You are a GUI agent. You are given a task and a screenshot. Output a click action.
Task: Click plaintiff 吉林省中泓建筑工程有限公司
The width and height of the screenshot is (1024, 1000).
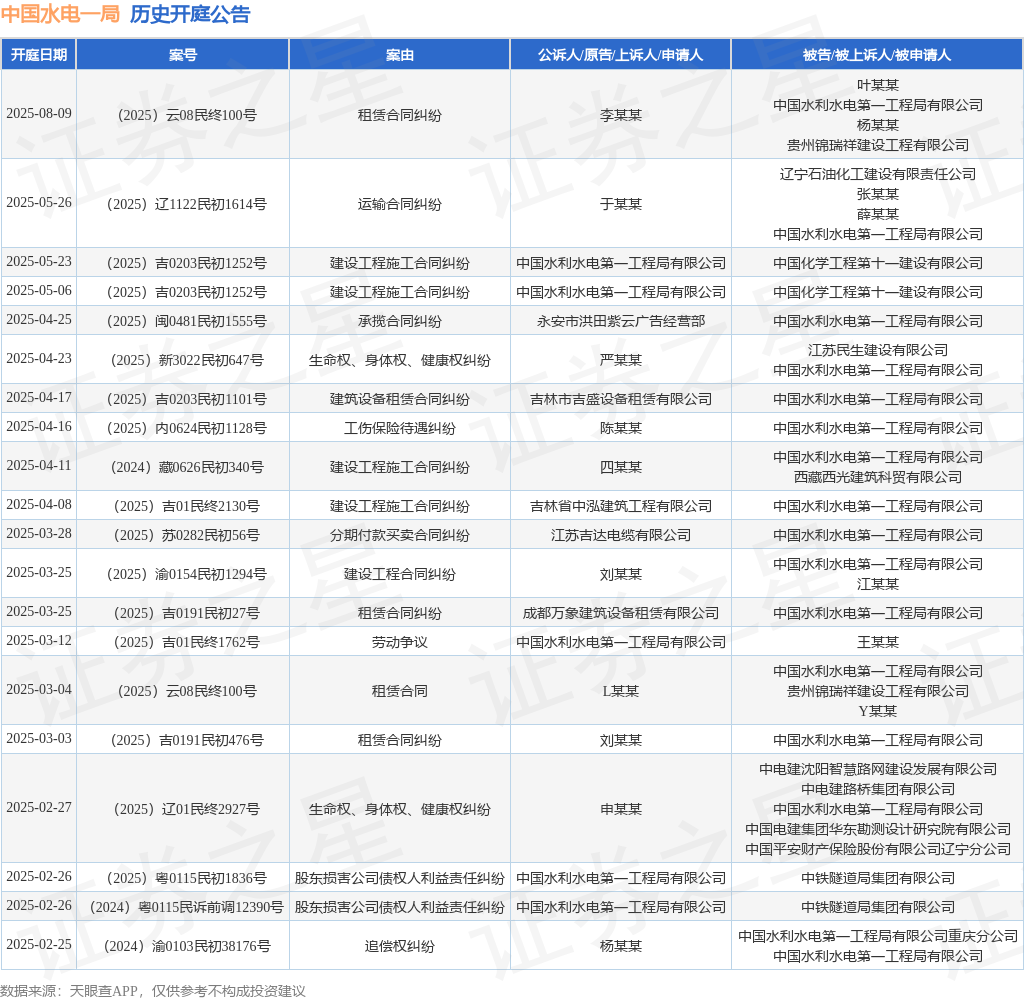[620, 507]
